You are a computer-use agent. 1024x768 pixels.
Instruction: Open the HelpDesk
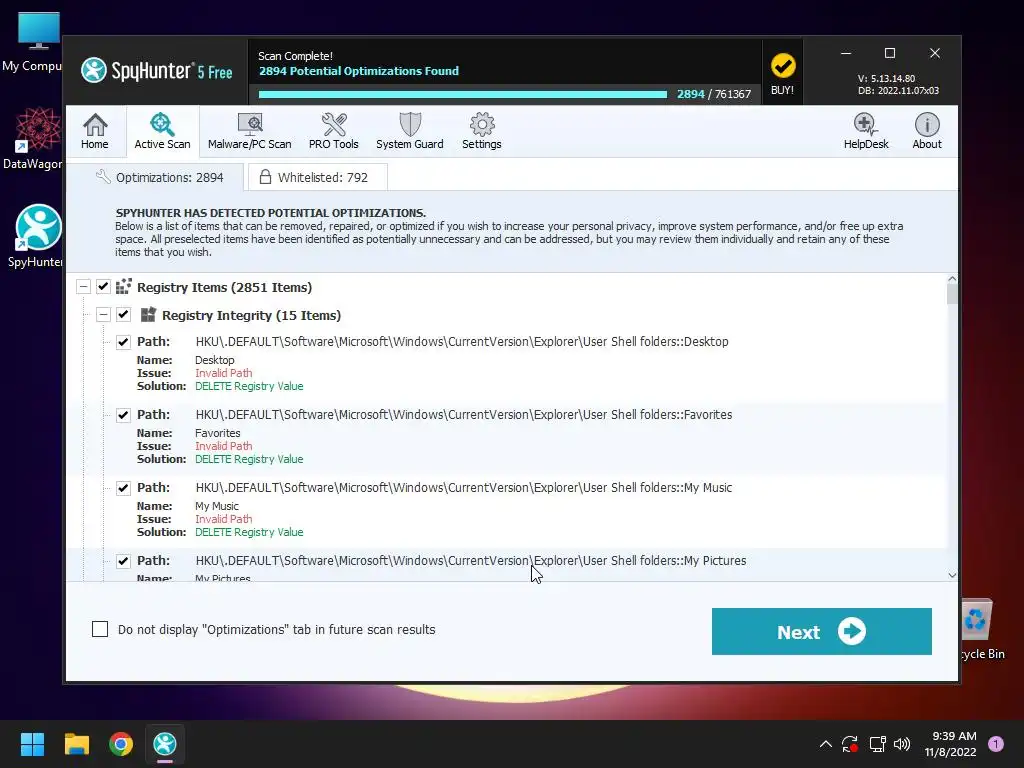point(866,131)
